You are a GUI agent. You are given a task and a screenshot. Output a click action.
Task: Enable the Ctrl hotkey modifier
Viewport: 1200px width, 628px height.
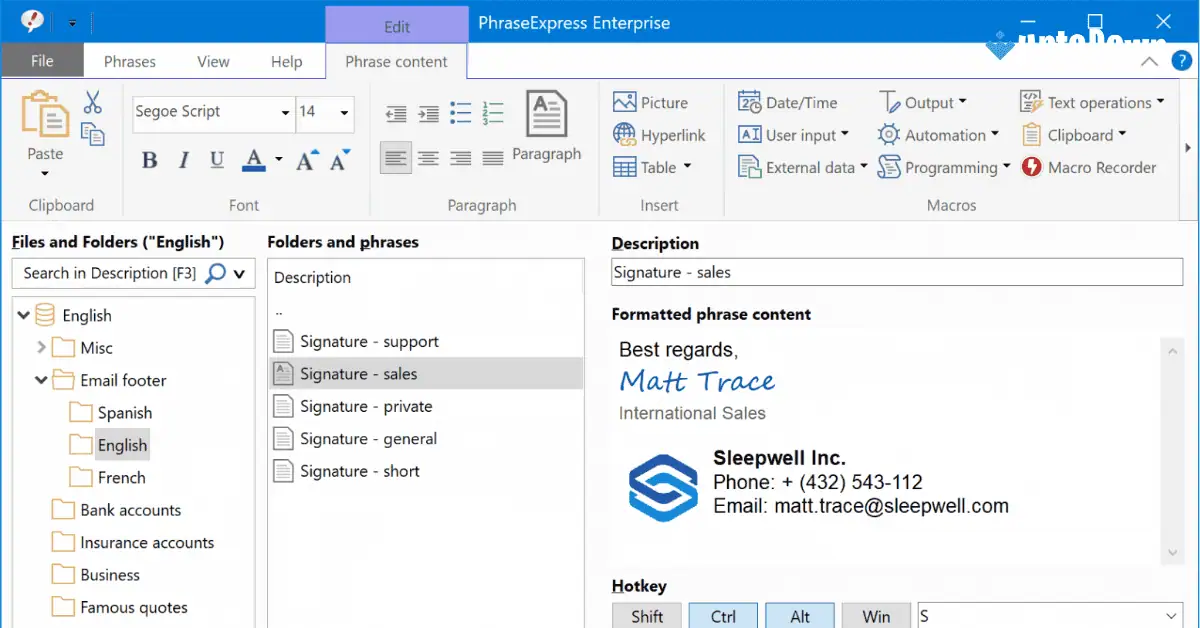[722, 615]
